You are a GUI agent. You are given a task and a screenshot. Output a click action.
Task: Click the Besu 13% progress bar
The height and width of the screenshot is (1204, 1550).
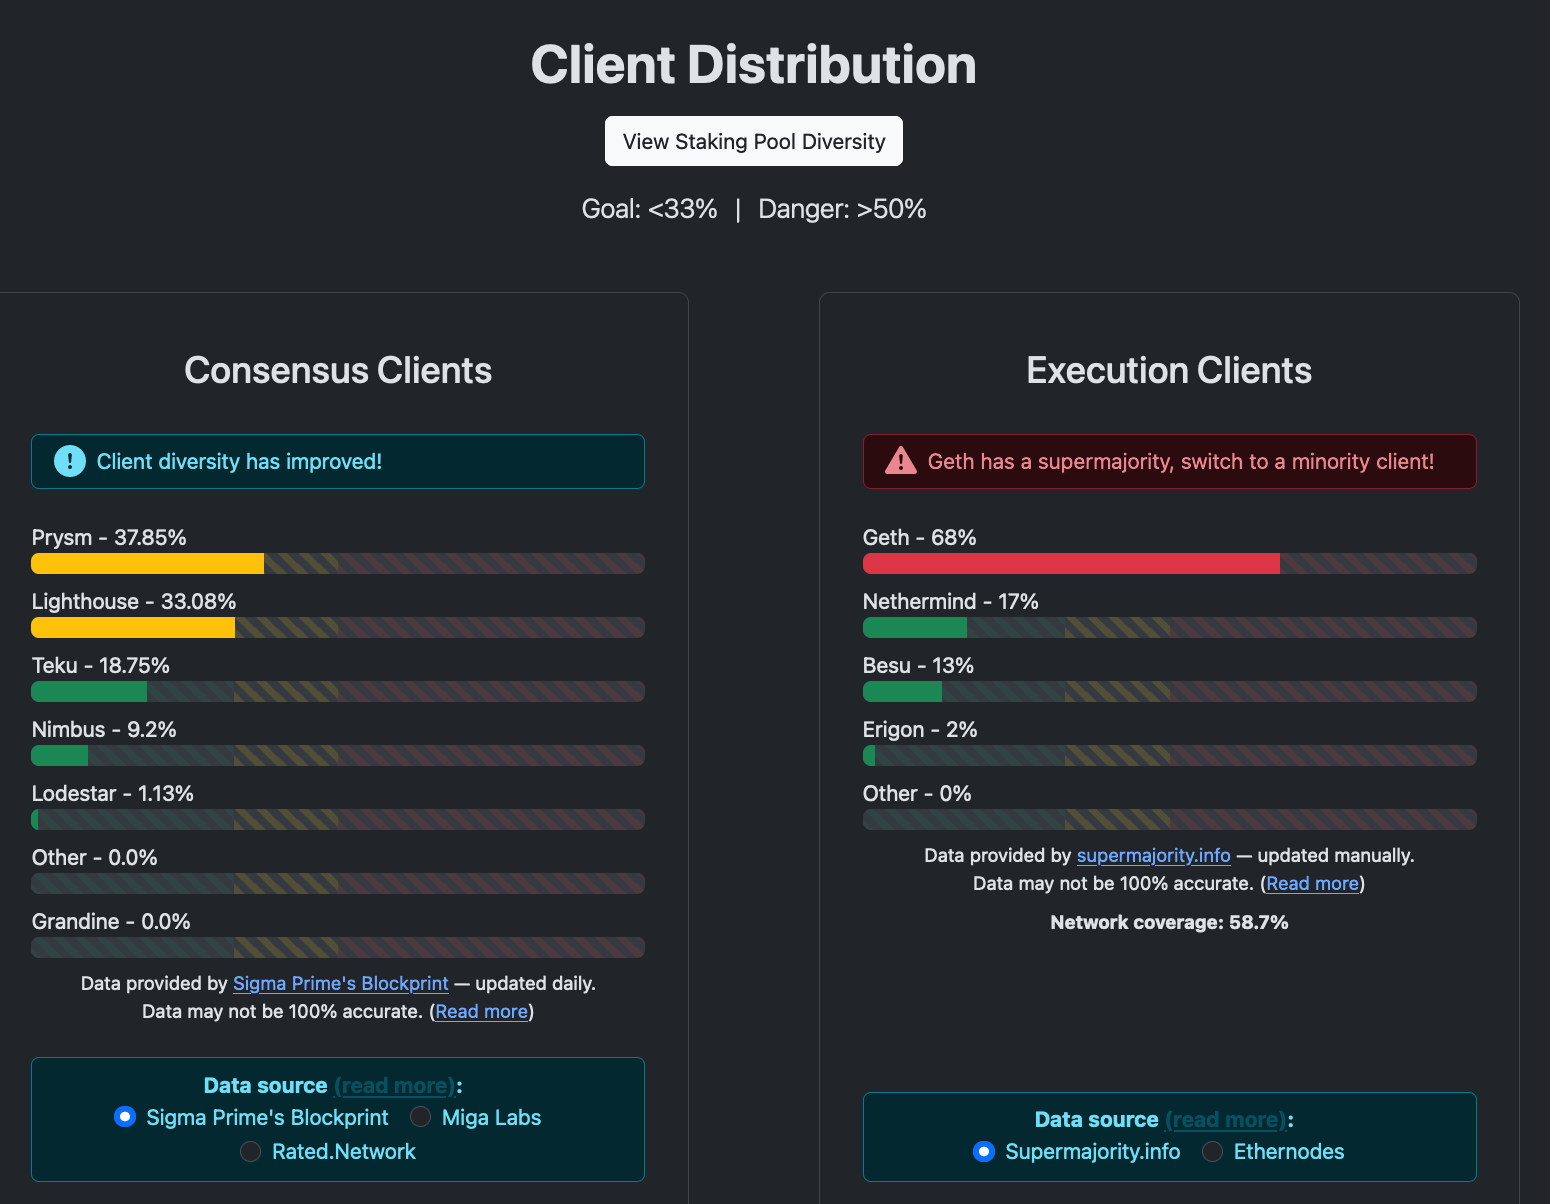point(1169,691)
